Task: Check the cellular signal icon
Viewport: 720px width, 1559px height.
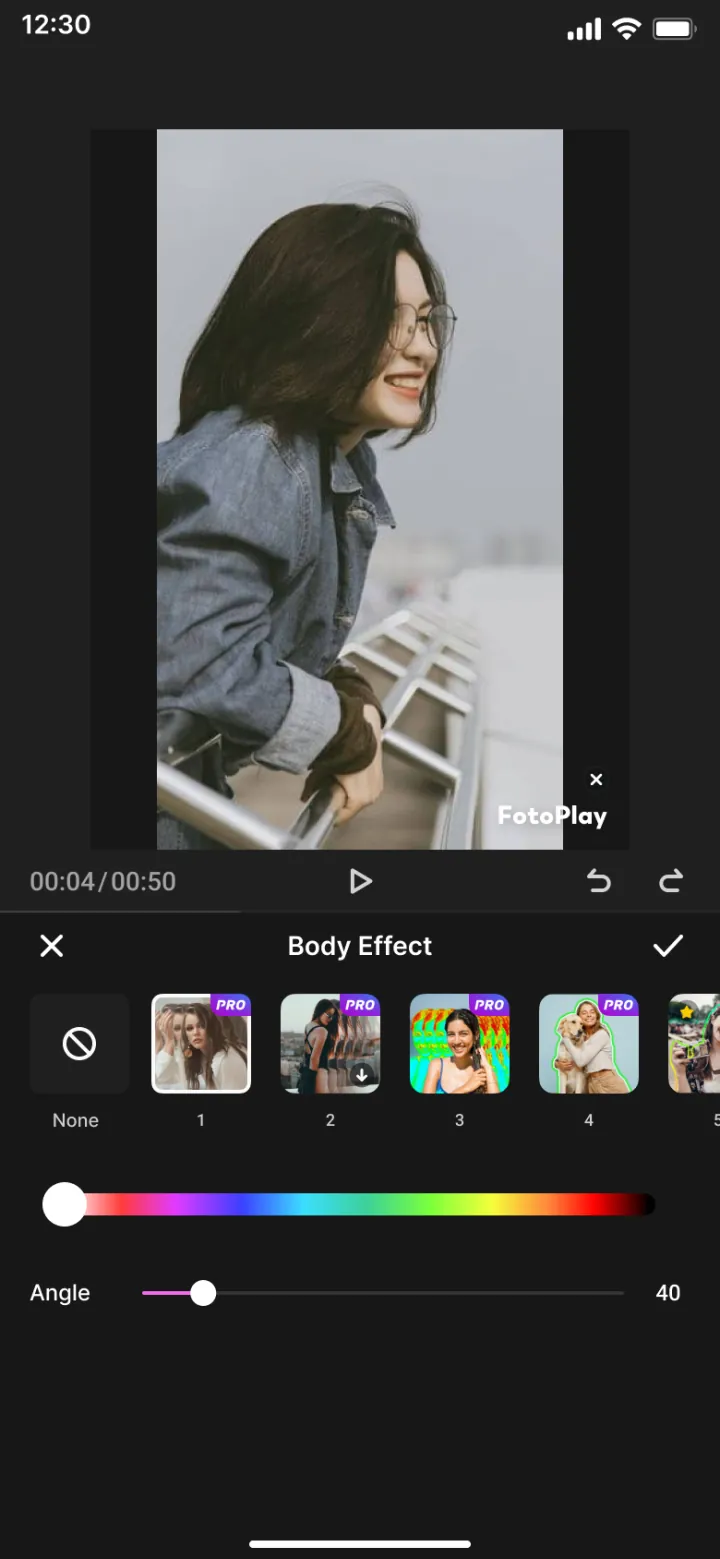Action: 584,30
